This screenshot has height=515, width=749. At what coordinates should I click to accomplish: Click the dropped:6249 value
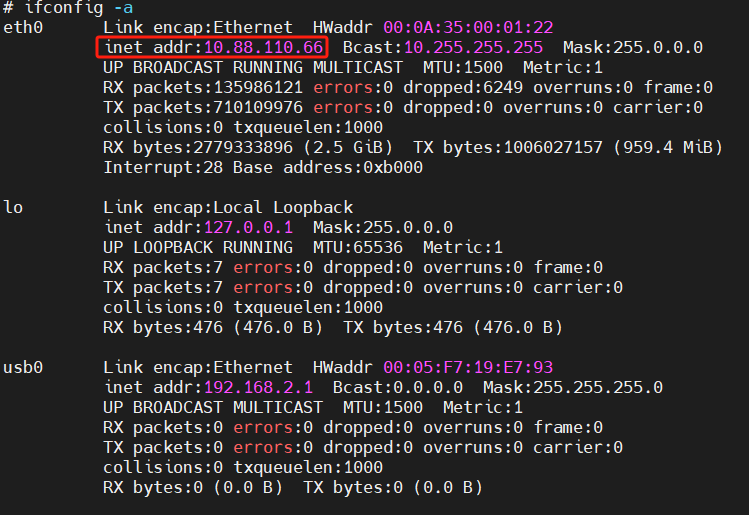(x=463, y=88)
